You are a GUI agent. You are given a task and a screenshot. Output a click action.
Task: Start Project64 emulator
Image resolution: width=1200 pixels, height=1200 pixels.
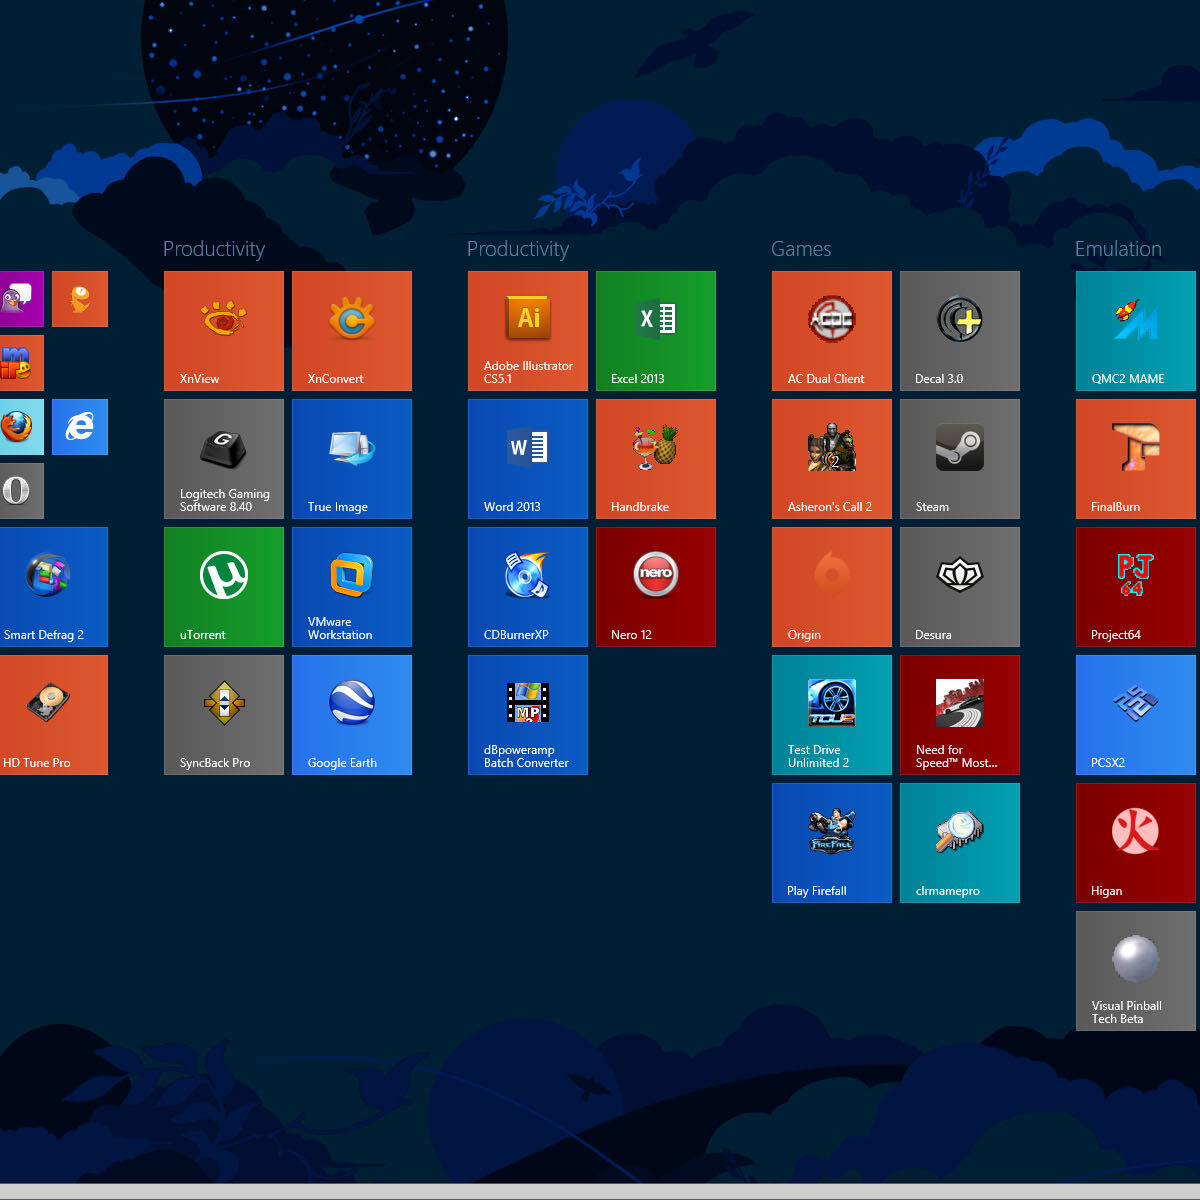pos(1136,587)
